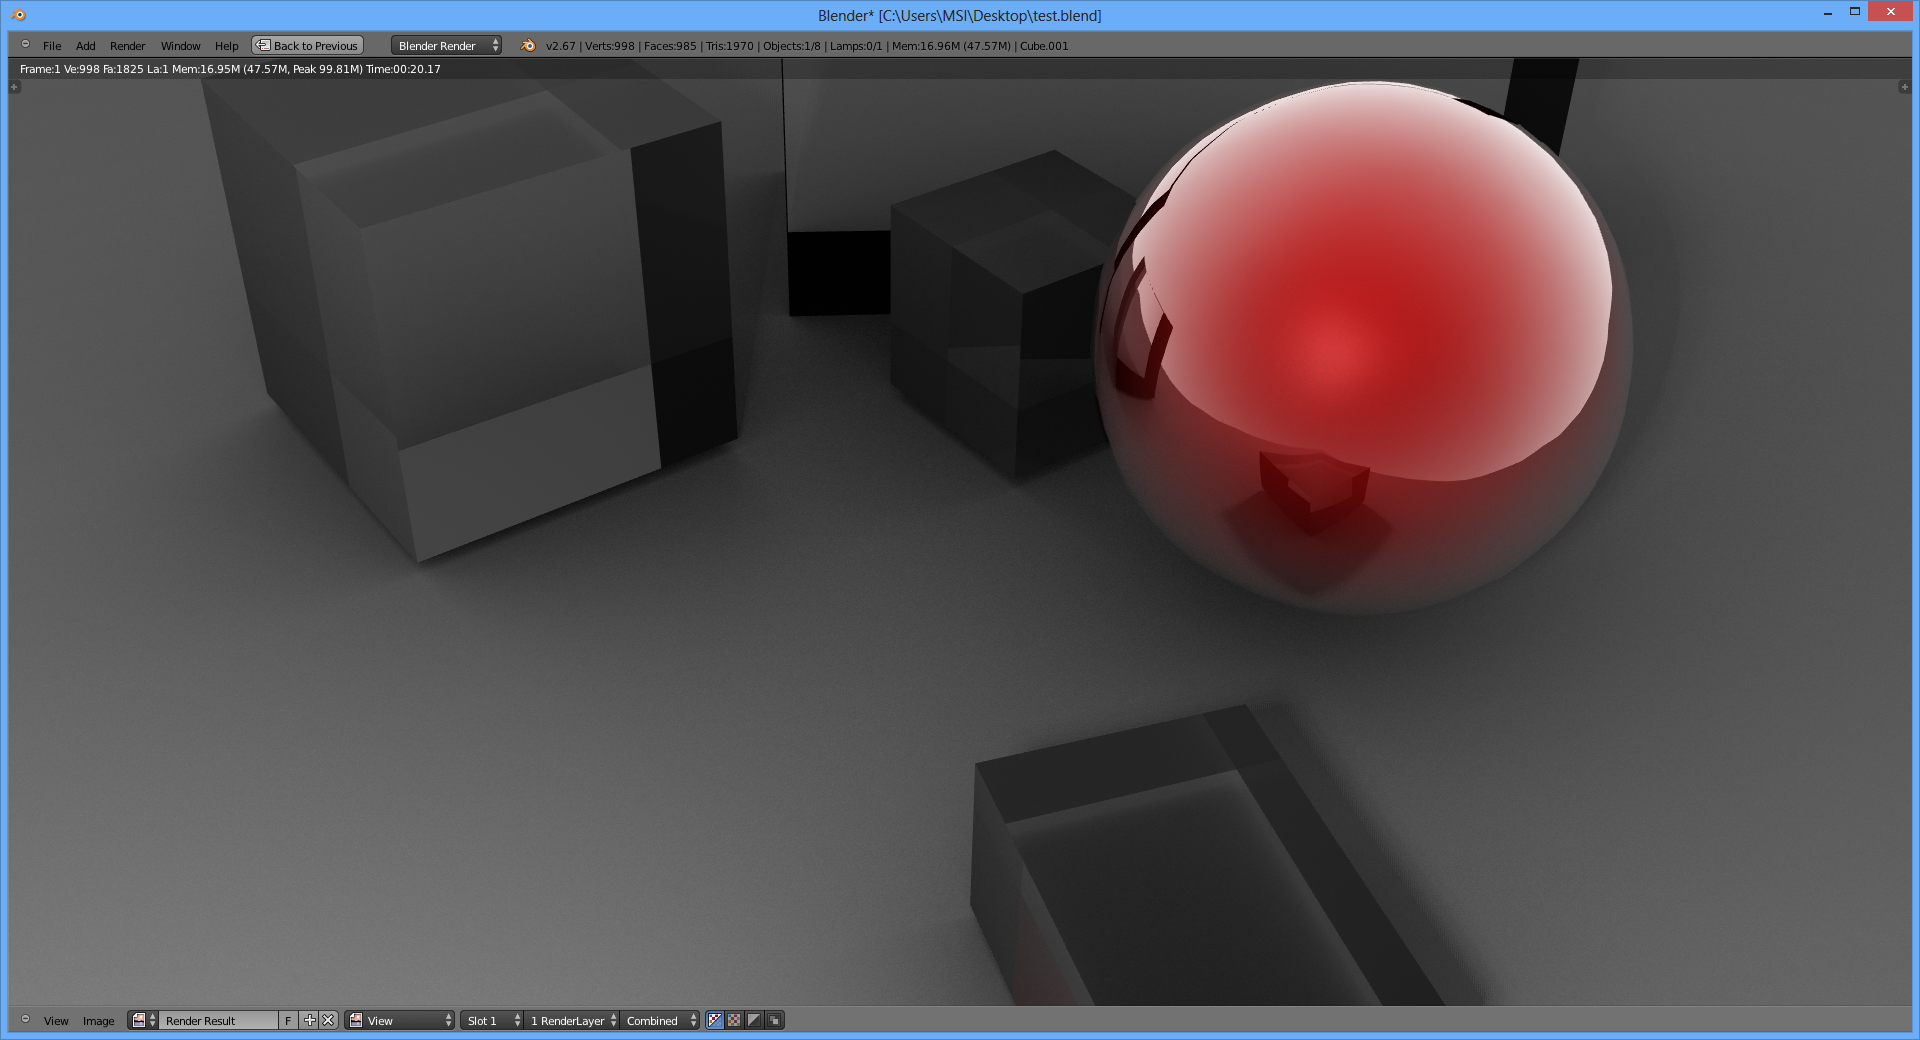
Task: Unlink the Render Result image with X icon
Action: (328, 1021)
